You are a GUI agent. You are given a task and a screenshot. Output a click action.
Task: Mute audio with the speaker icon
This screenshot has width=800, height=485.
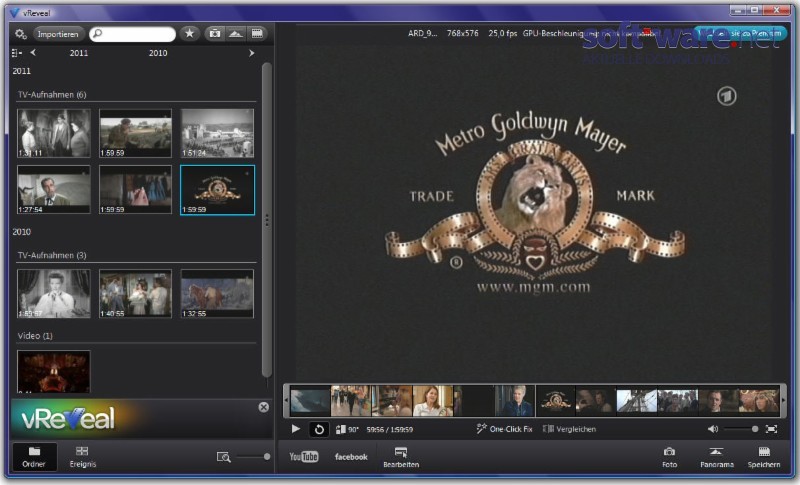click(713, 429)
